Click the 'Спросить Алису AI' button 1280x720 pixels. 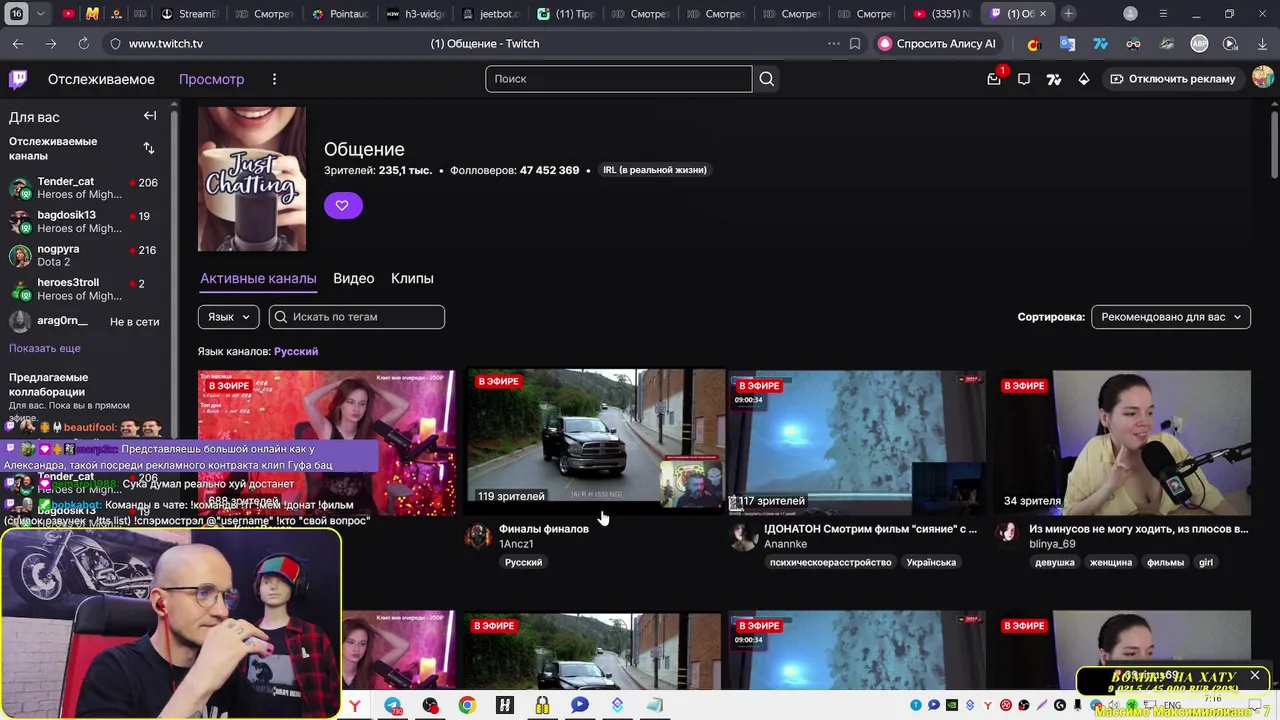coord(936,44)
